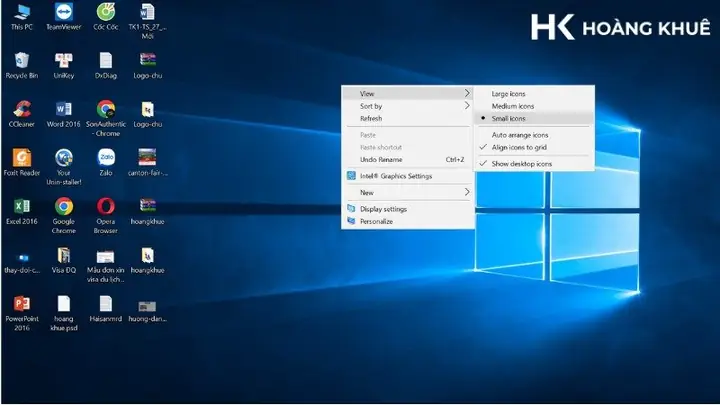Select the Foxit Reader desktop icon
The width and height of the screenshot is (720, 405).
click(22, 163)
